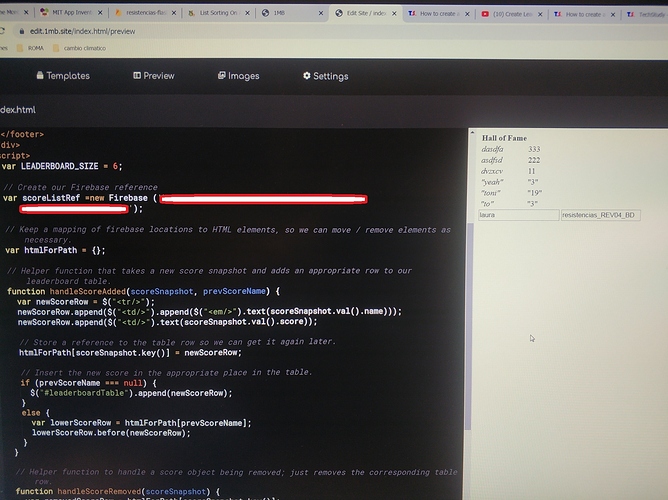This screenshot has height=500, width=668.
Task: Click scroll-up arrow of preview pane
Action: point(472,133)
